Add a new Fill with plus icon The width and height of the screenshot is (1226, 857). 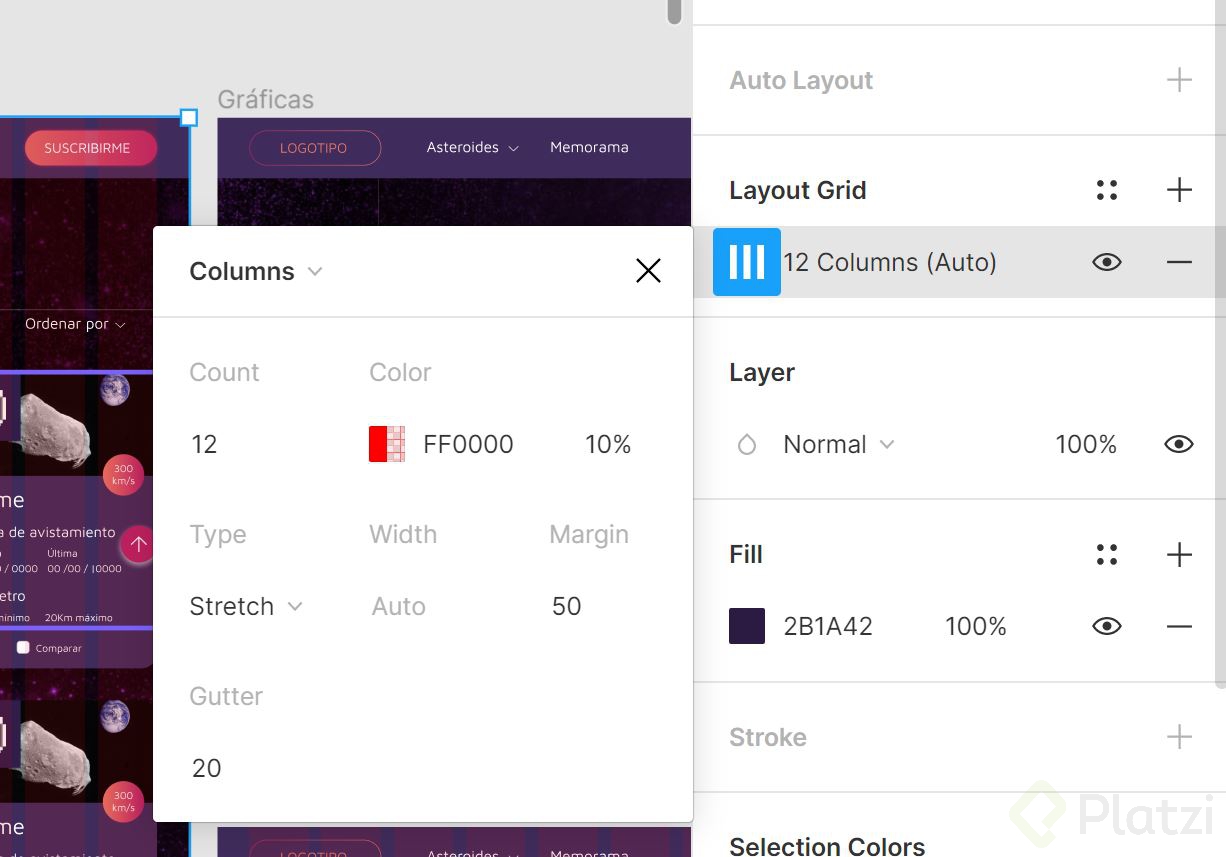[x=1179, y=554]
